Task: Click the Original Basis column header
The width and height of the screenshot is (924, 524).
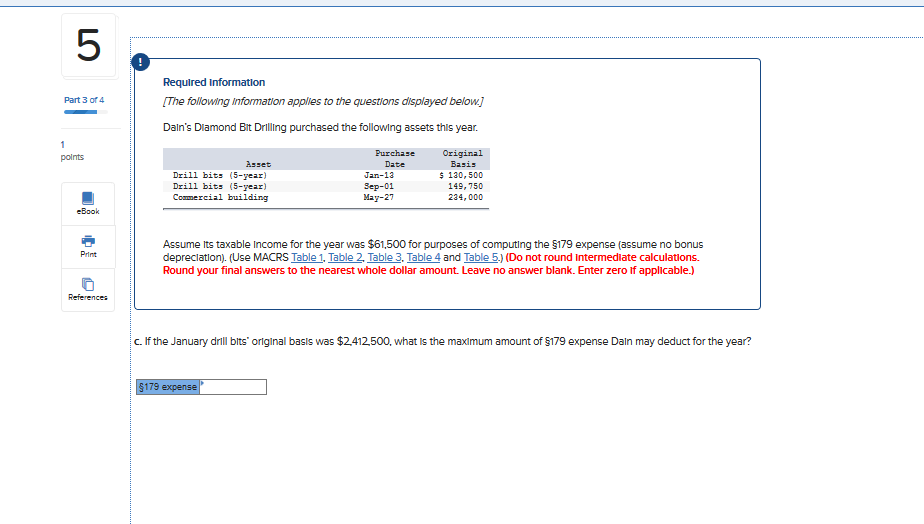Action: point(463,159)
